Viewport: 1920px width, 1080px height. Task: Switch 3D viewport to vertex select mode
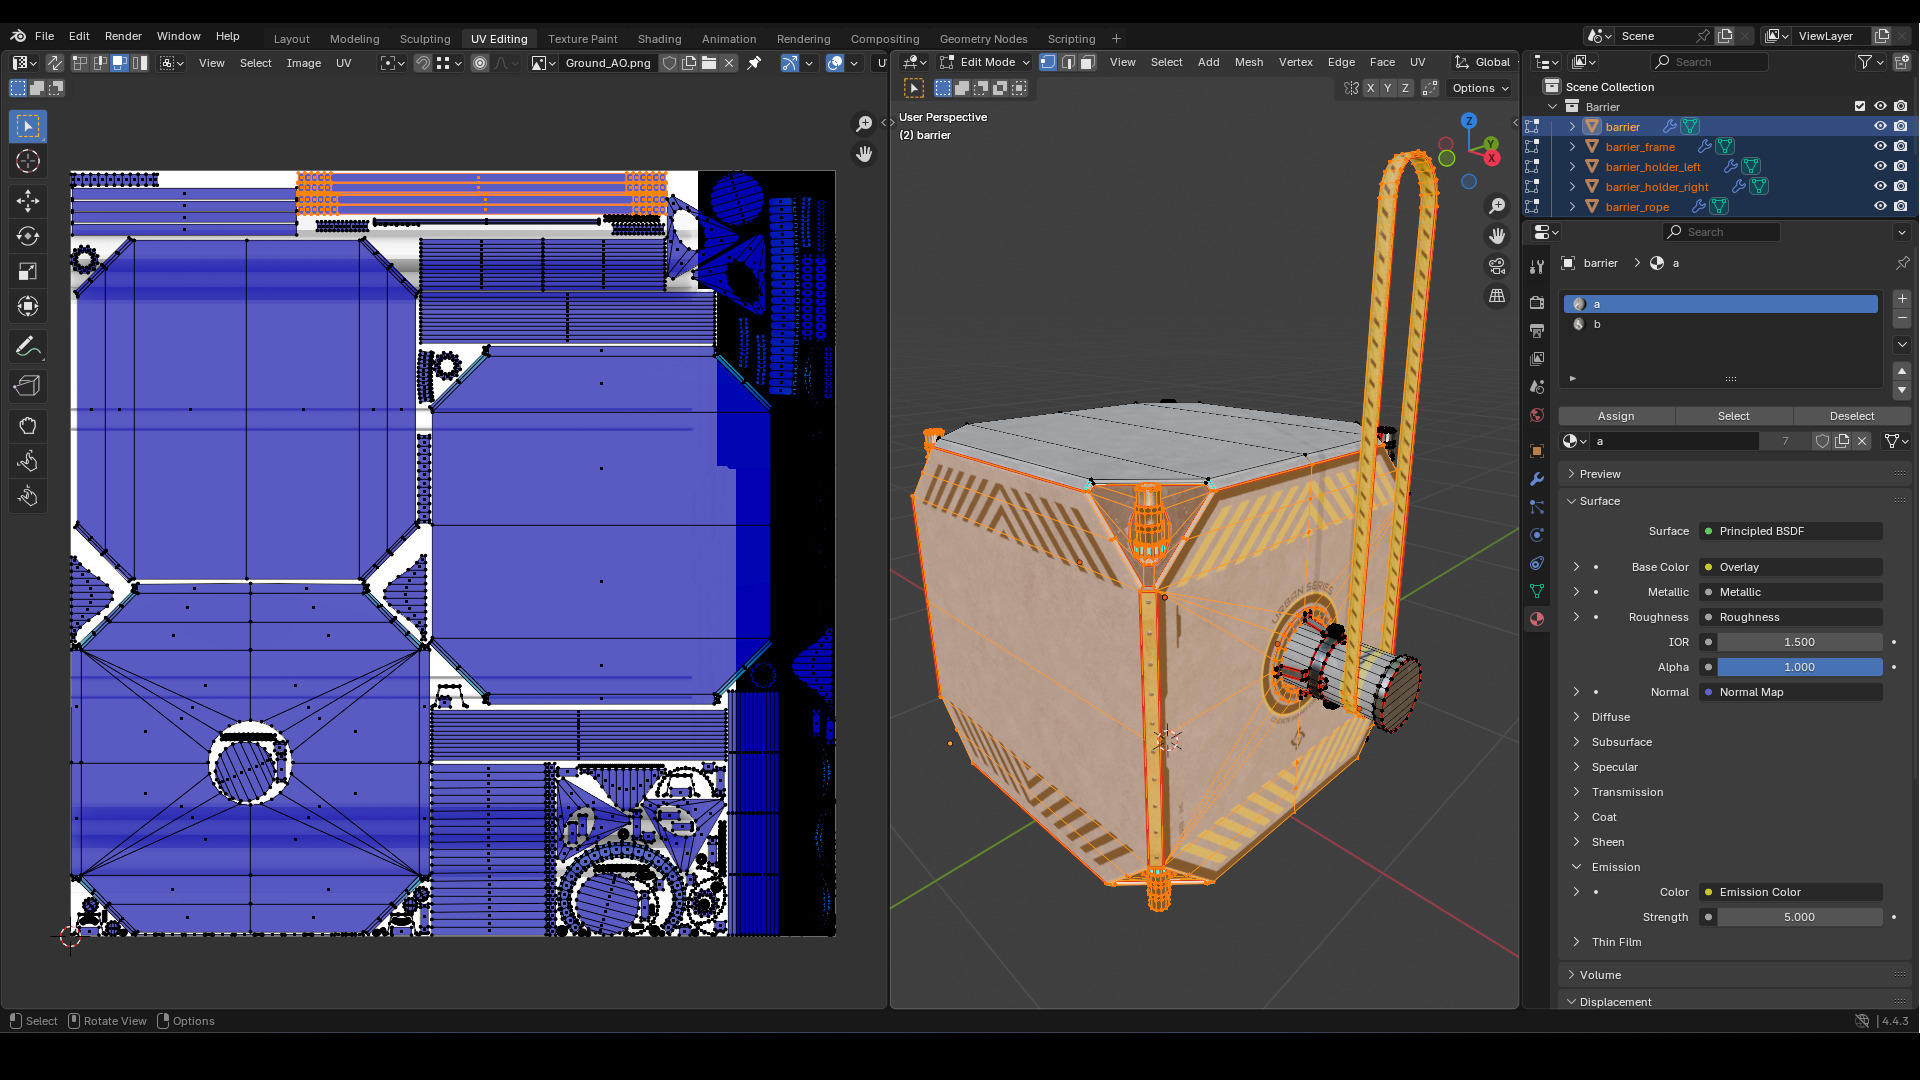coord(1048,62)
